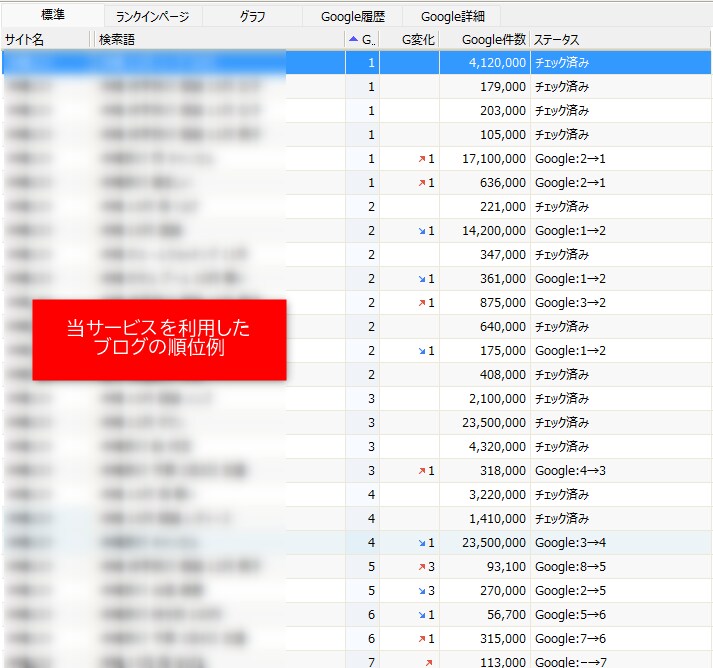Click the down arrow in the 56,700 row
Image resolution: width=713 pixels, height=668 pixels.
point(422,615)
